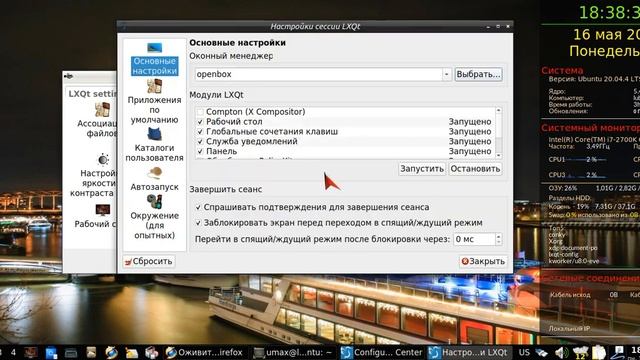This screenshot has width=640, height=360.
Task: Click the weather tray icon
Action: (x=580, y=353)
